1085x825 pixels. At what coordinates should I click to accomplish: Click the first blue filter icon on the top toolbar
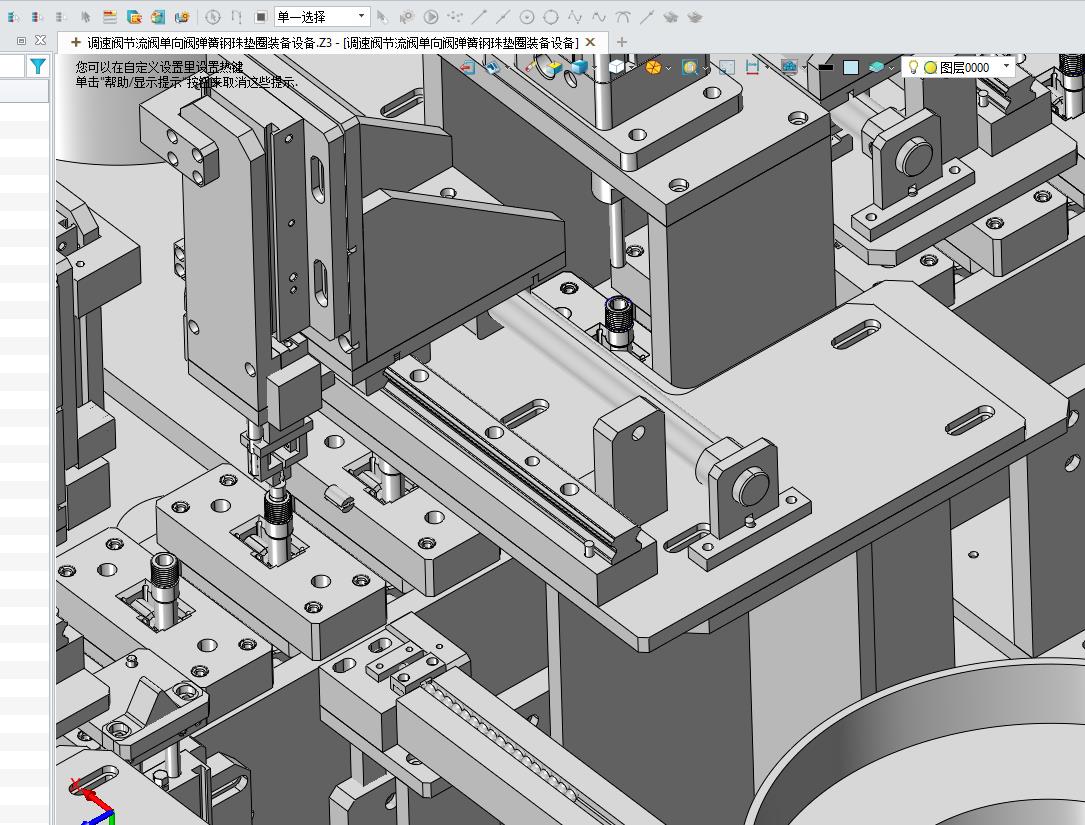point(13,17)
